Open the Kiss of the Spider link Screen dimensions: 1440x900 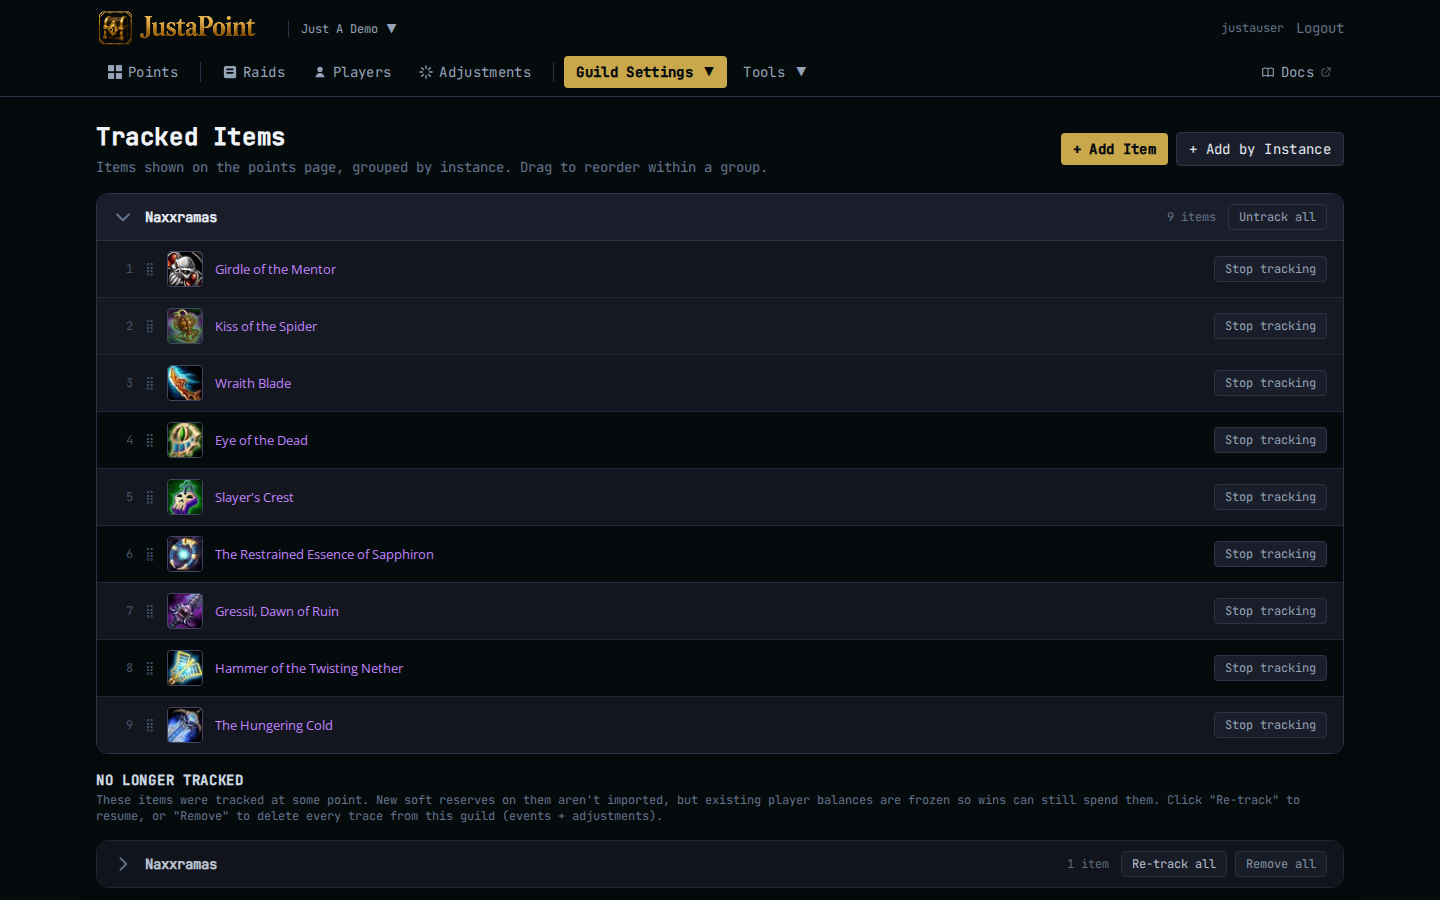click(x=266, y=326)
